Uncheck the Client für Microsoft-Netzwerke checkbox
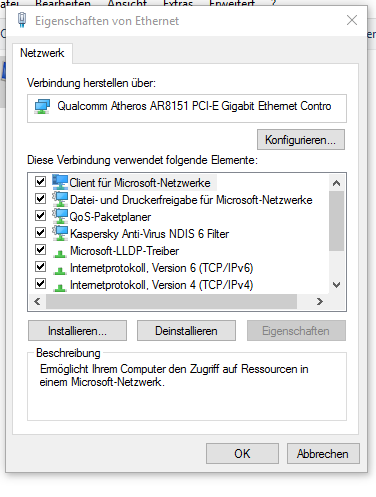The image size is (376, 497). click(x=41, y=182)
